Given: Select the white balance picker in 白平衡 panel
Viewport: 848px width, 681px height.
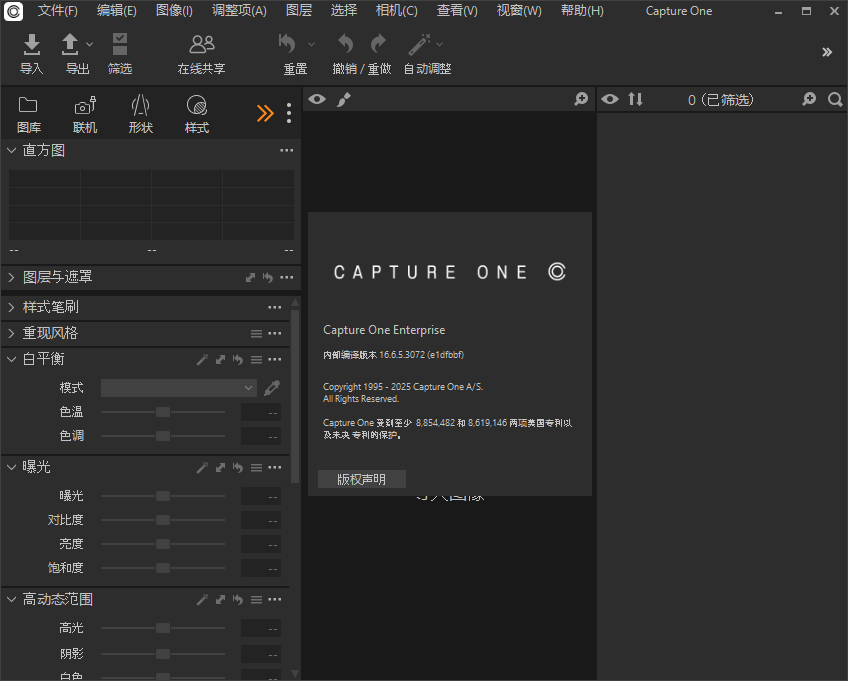Looking at the screenshot, I should coord(271,388).
